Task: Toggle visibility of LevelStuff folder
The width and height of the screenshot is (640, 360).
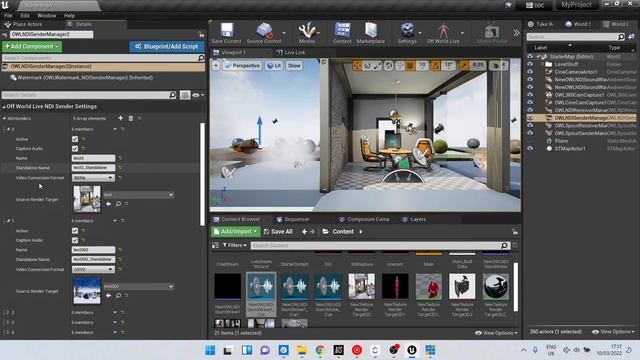Action: click(x=530, y=64)
